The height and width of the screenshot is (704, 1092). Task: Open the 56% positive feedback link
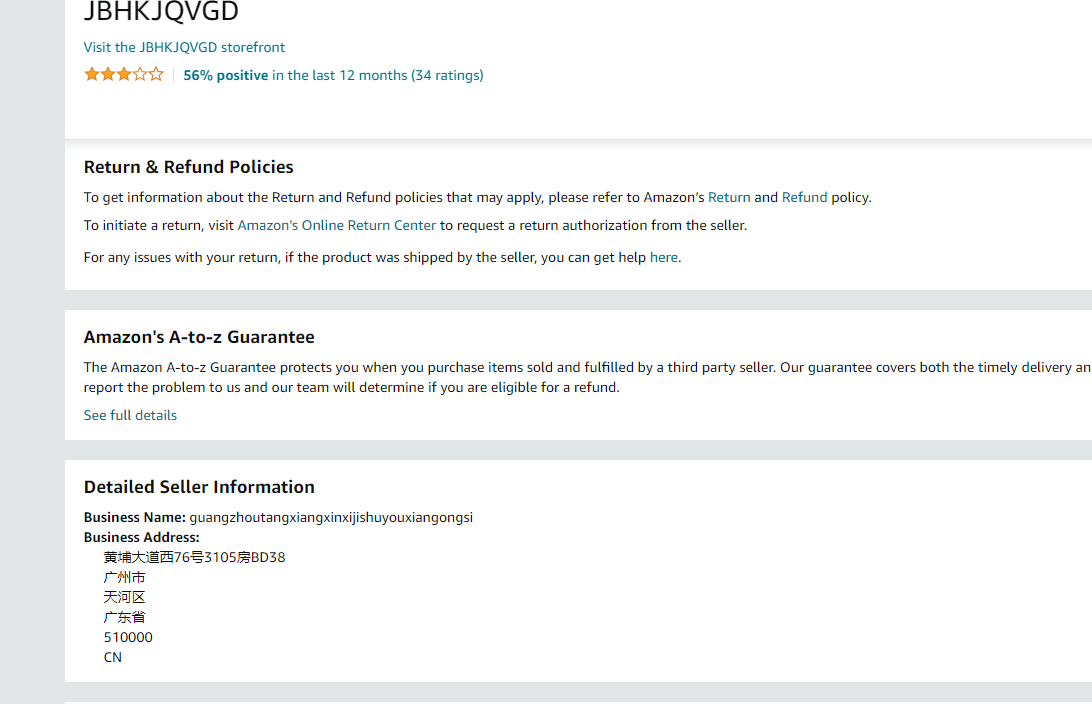pos(226,75)
